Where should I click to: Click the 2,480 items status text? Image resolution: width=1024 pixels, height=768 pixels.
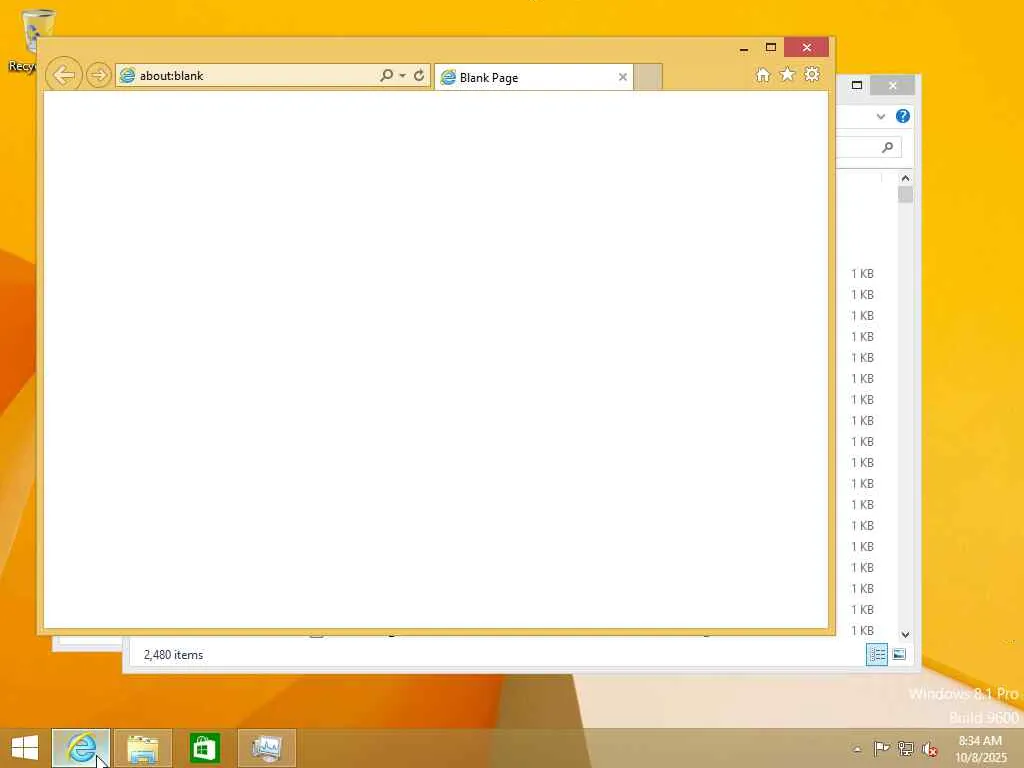pyautogui.click(x=174, y=654)
